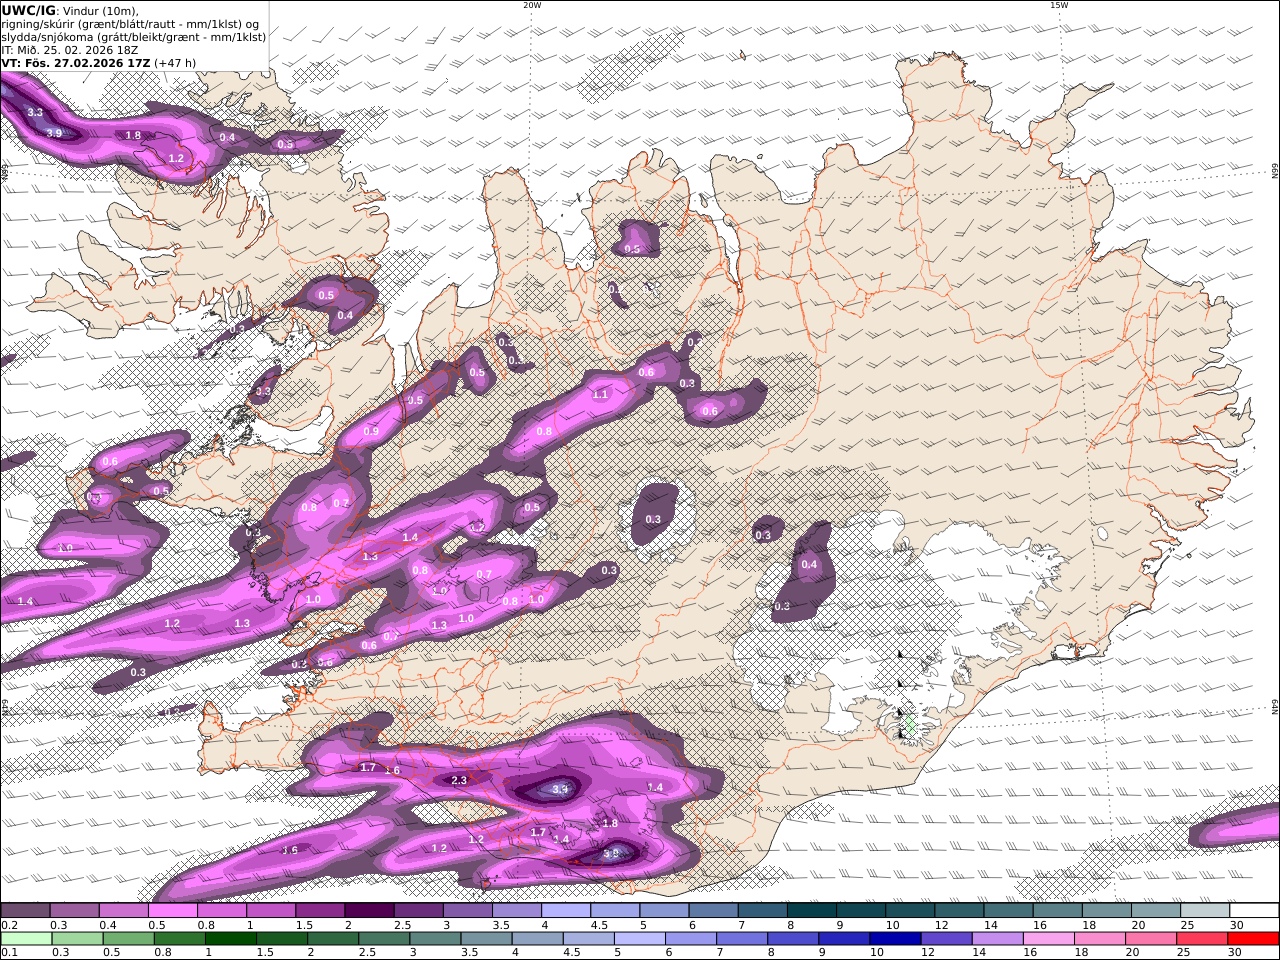1280x960 pixels.
Task: Click the 'slydda/snjókoma' legend description line
Action: (133, 37)
